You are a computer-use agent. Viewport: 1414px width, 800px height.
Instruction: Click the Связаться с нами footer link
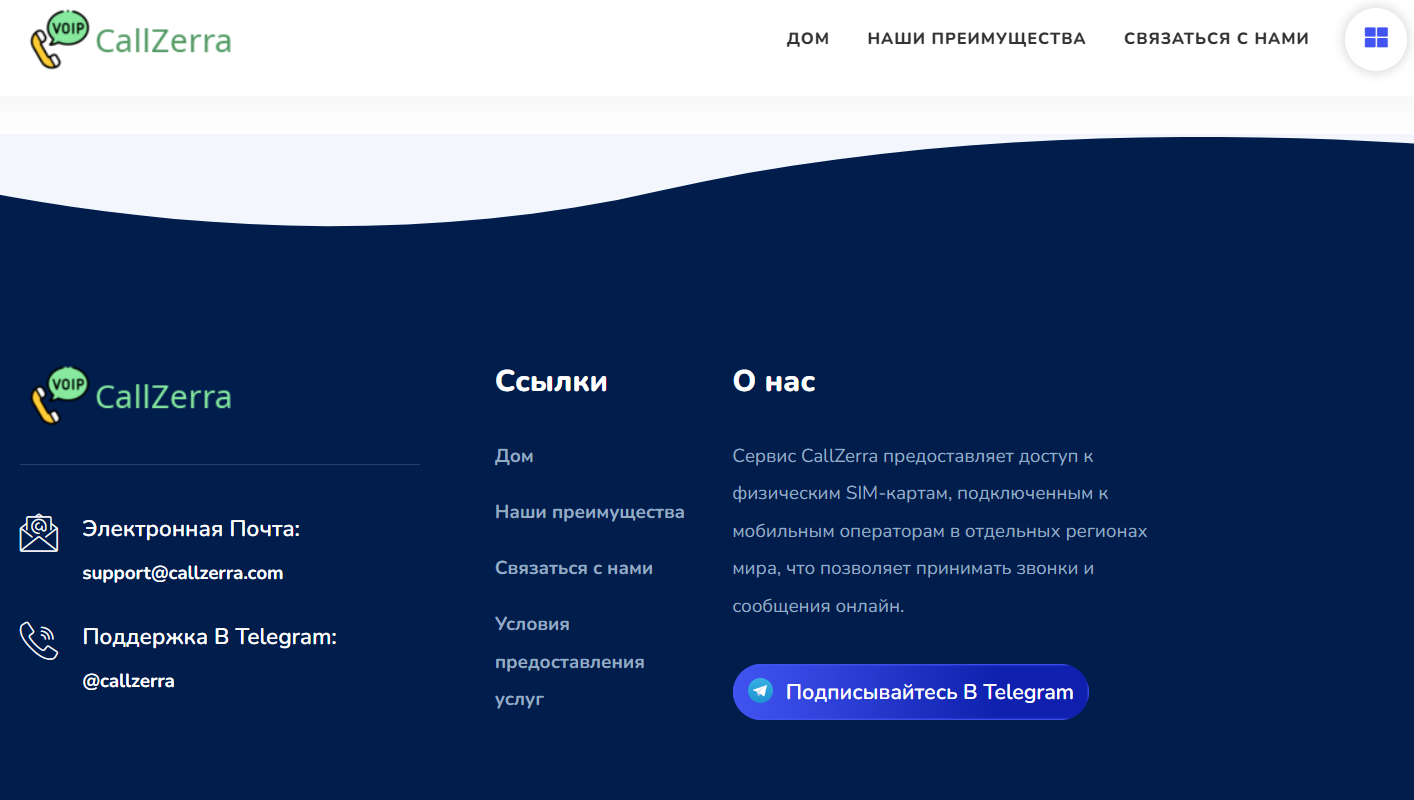click(x=574, y=568)
